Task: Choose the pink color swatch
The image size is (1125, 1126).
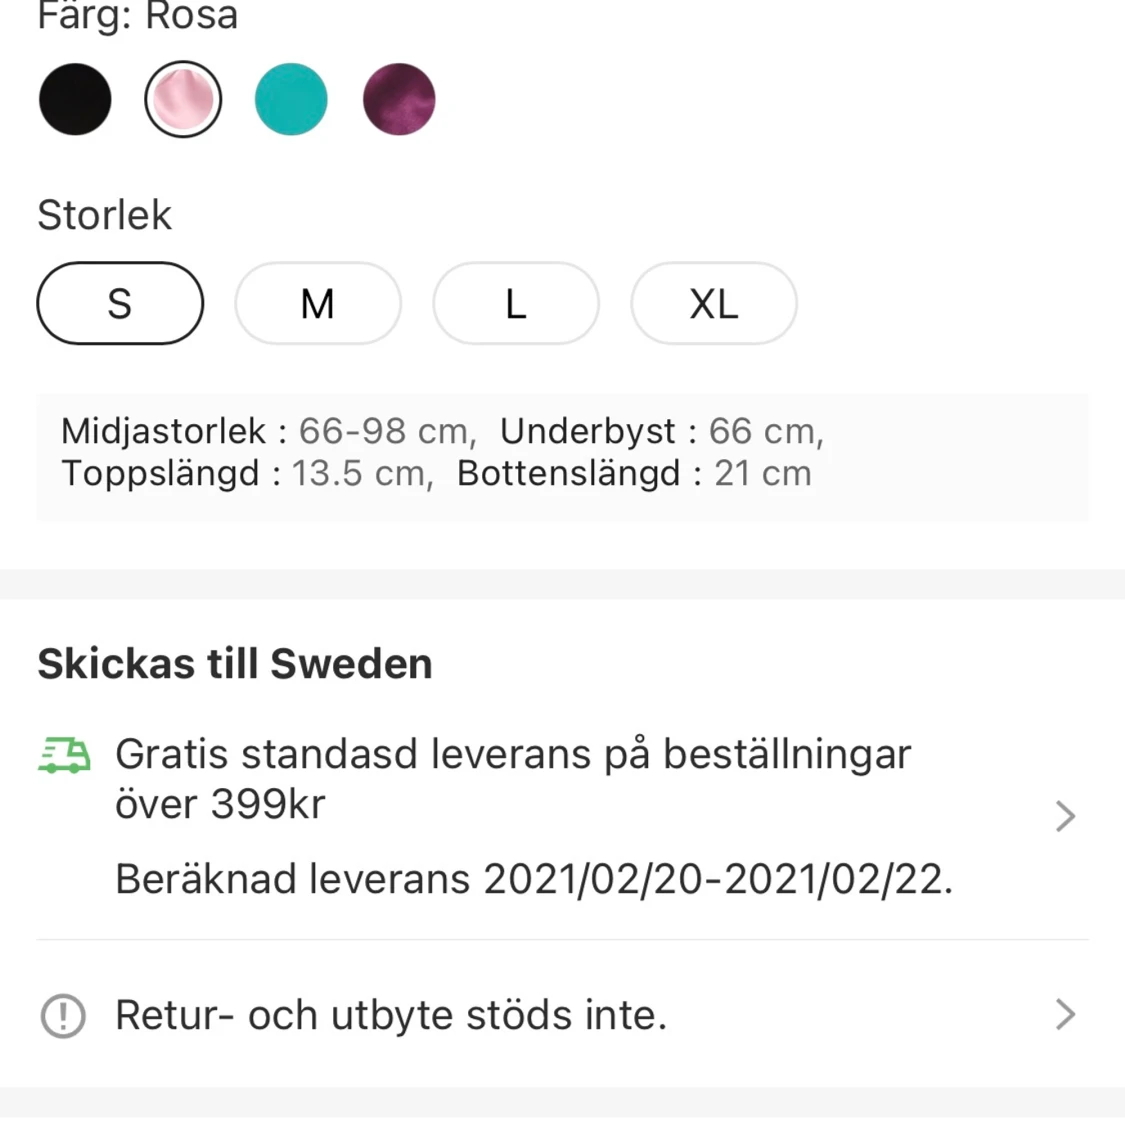Action: (x=183, y=99)
